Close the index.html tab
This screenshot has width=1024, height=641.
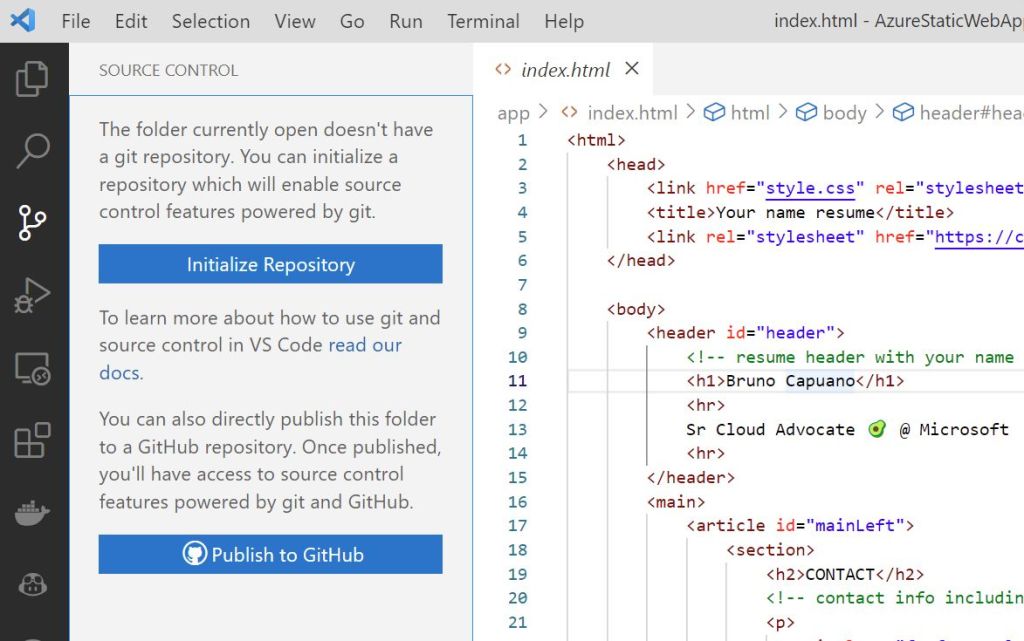click(631, 69)
